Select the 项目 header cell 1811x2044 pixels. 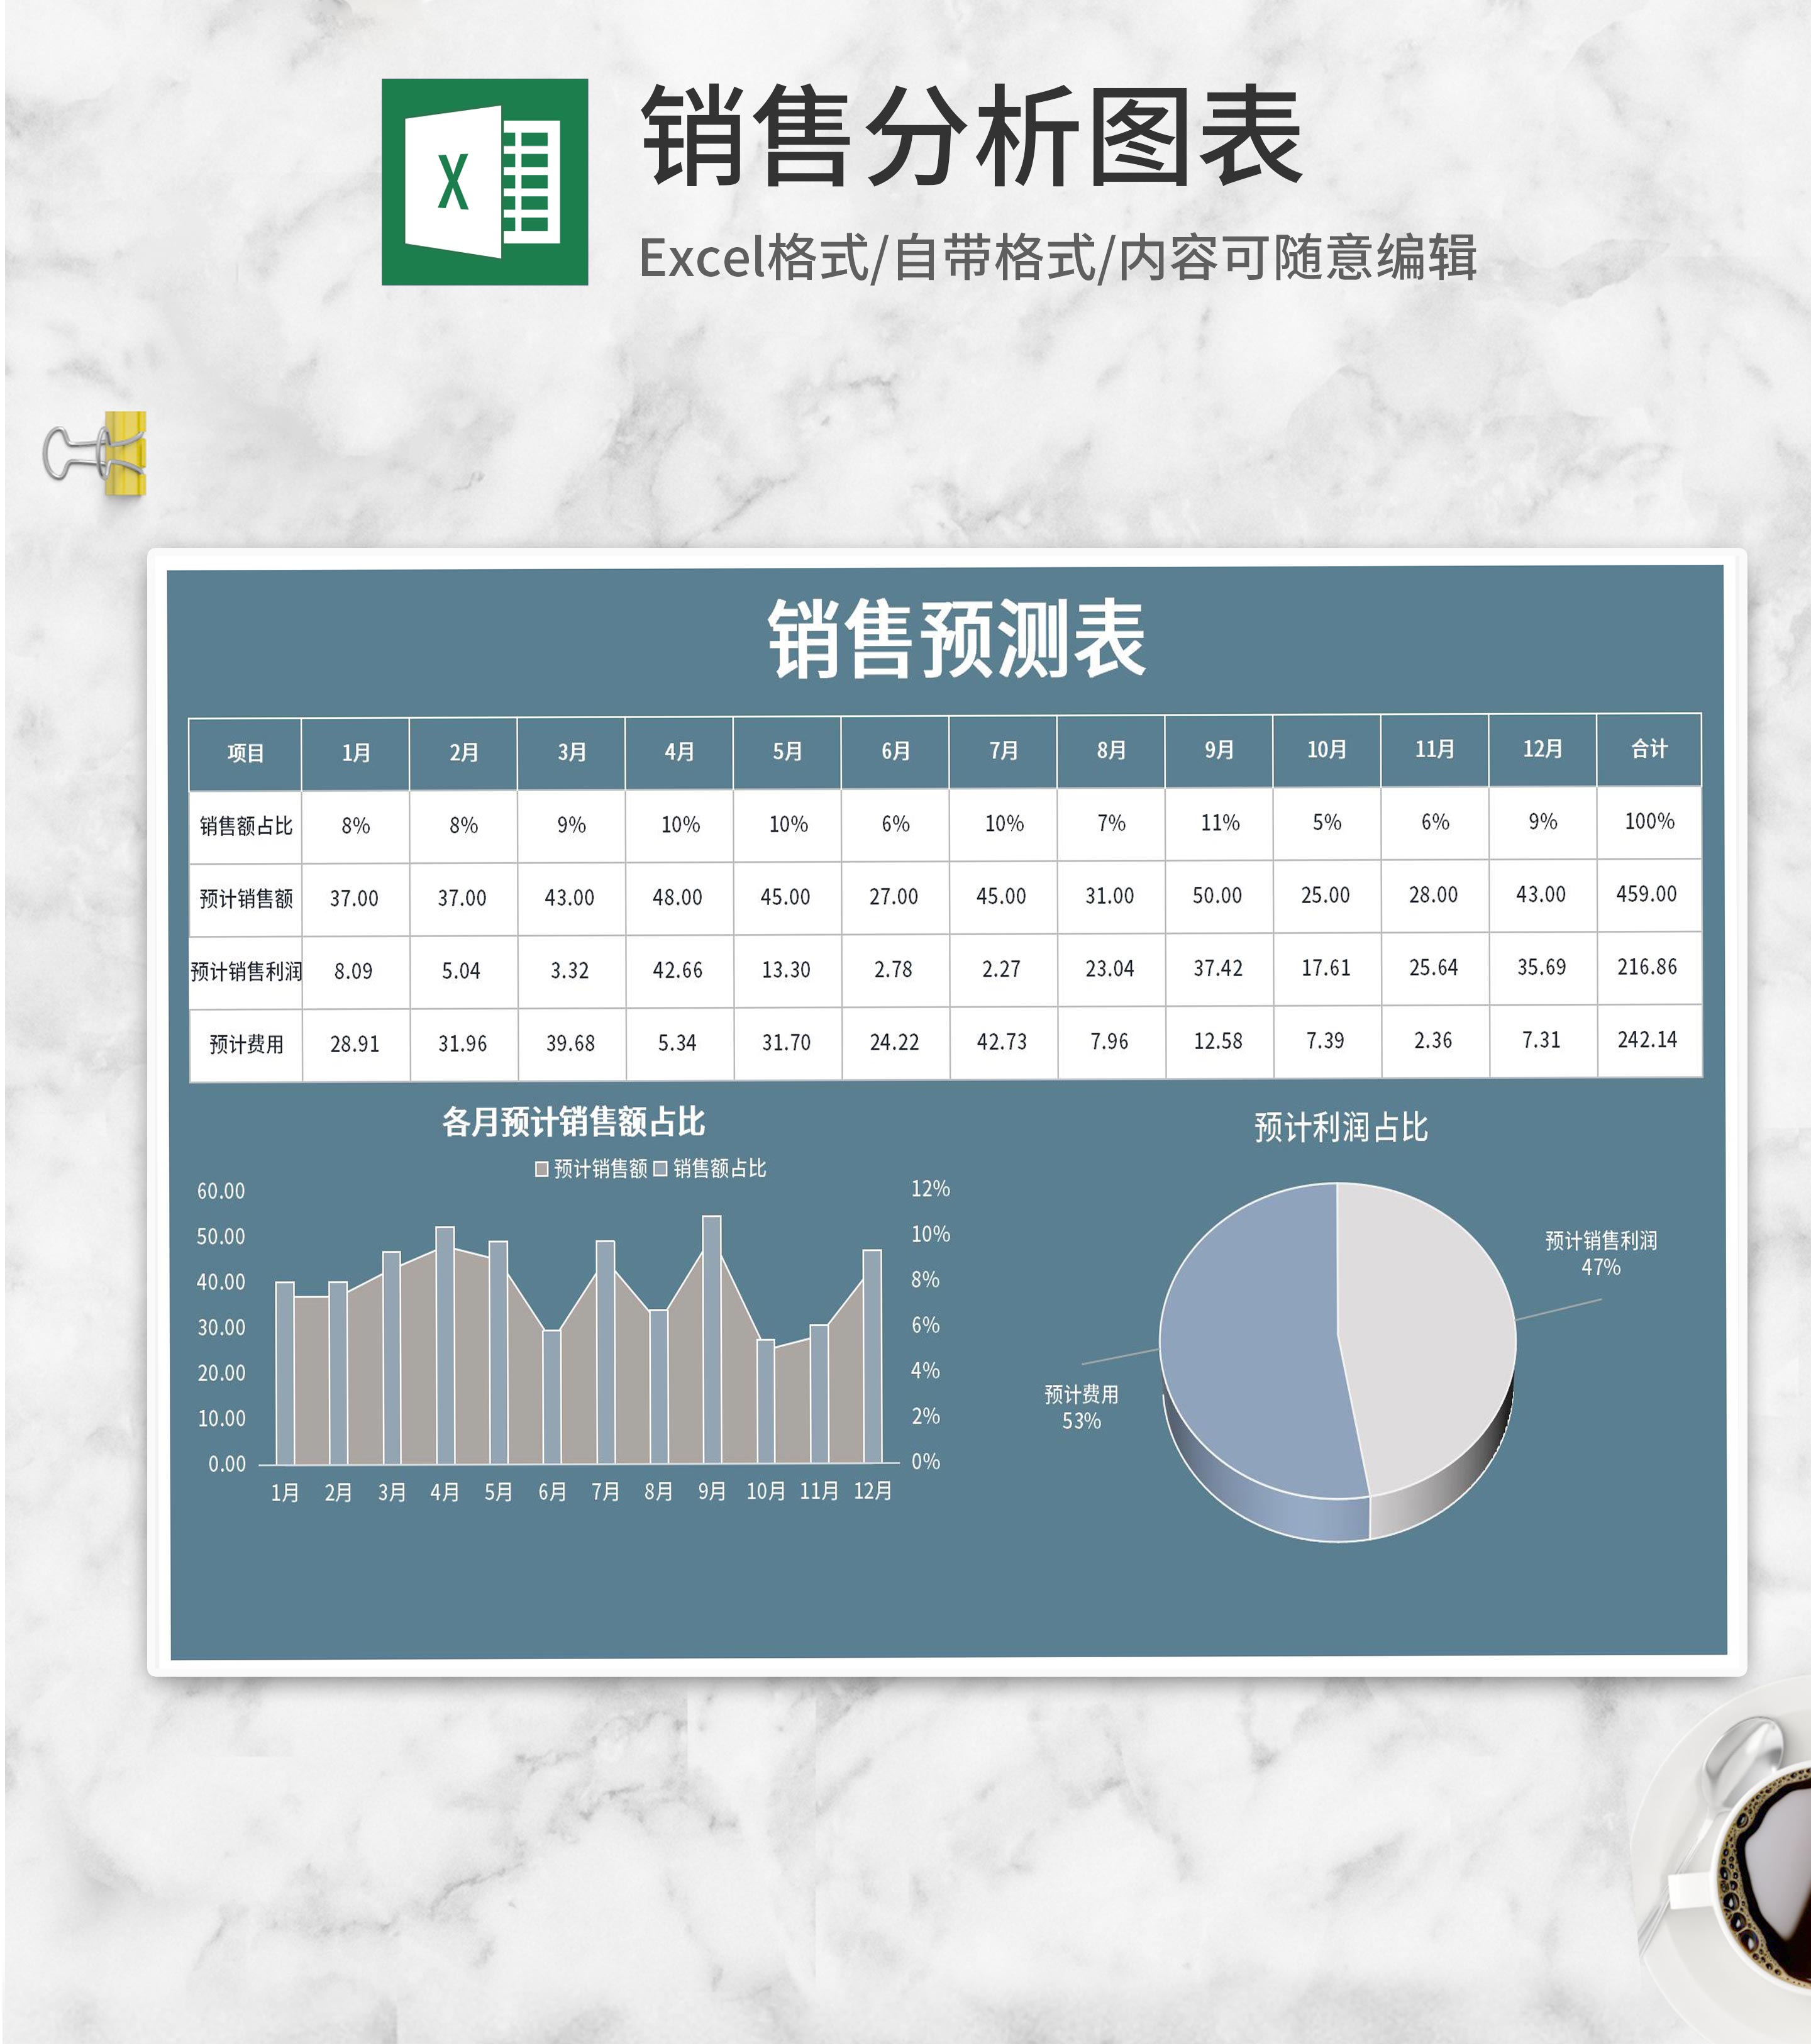pos(245,753)
